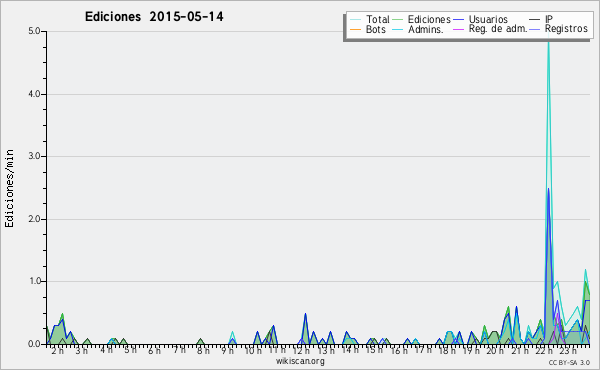Click the IP legend dark line

pos(535,20)
